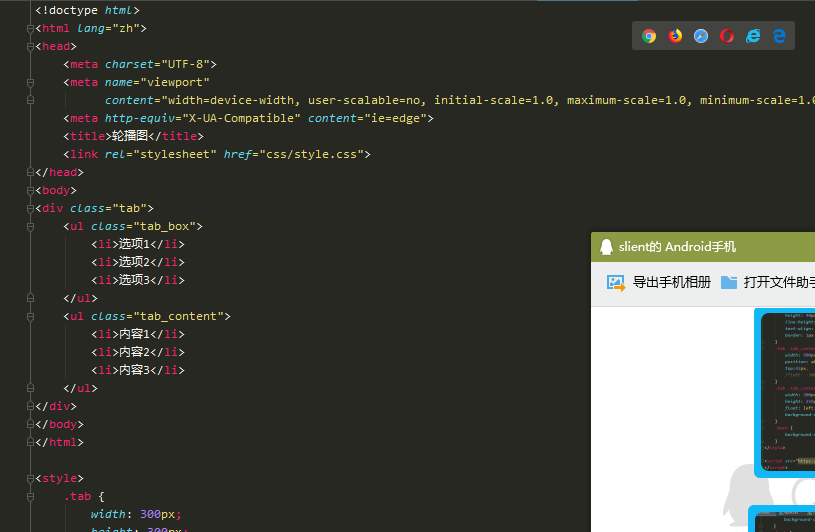Click on list item 选项1
The image size is (815, 532).
point(134,244)
